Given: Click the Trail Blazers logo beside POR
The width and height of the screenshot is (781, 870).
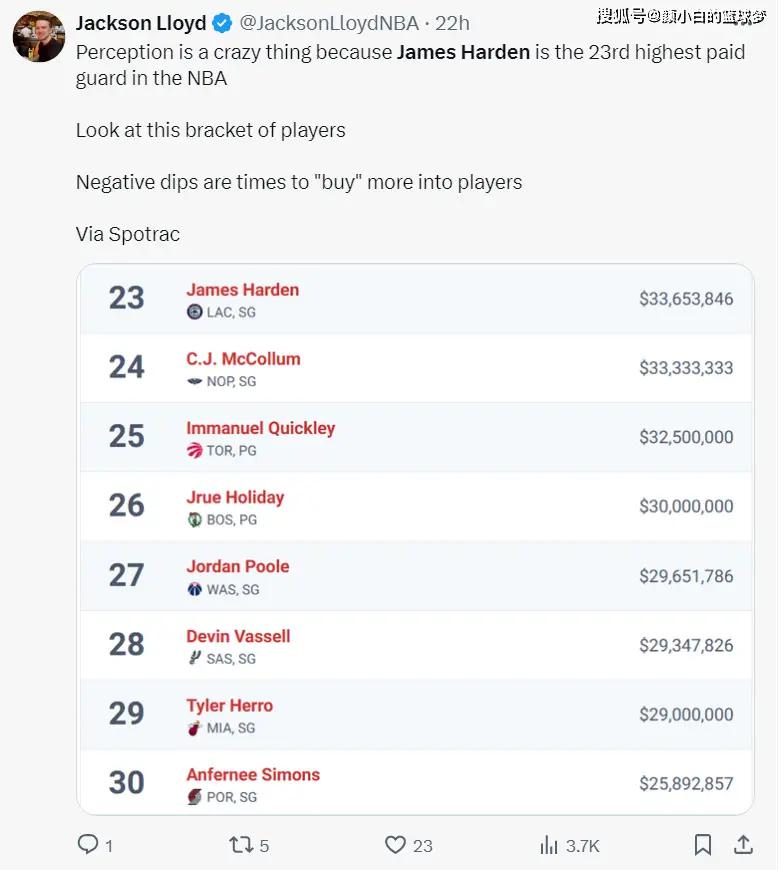Looking at the screenshot, I should click(194, 797).
